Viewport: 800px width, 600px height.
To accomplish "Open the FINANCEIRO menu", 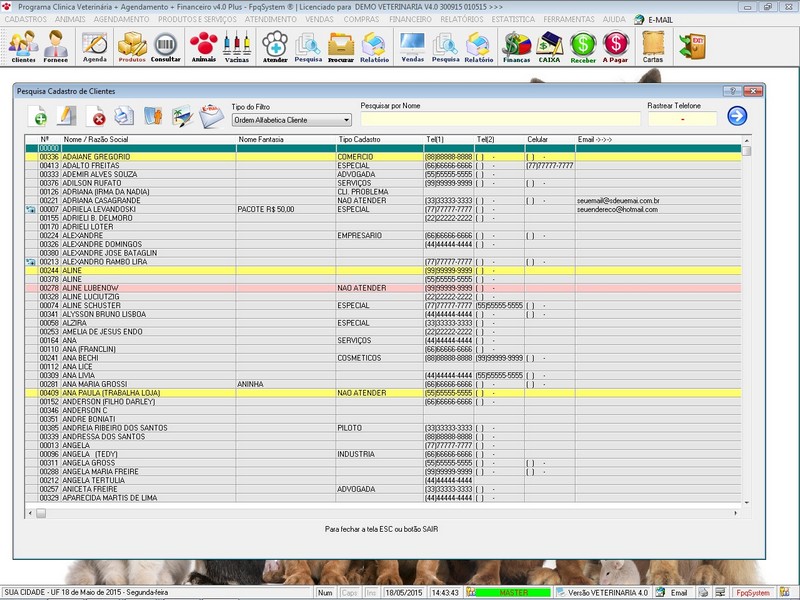I will coord(410,19).
